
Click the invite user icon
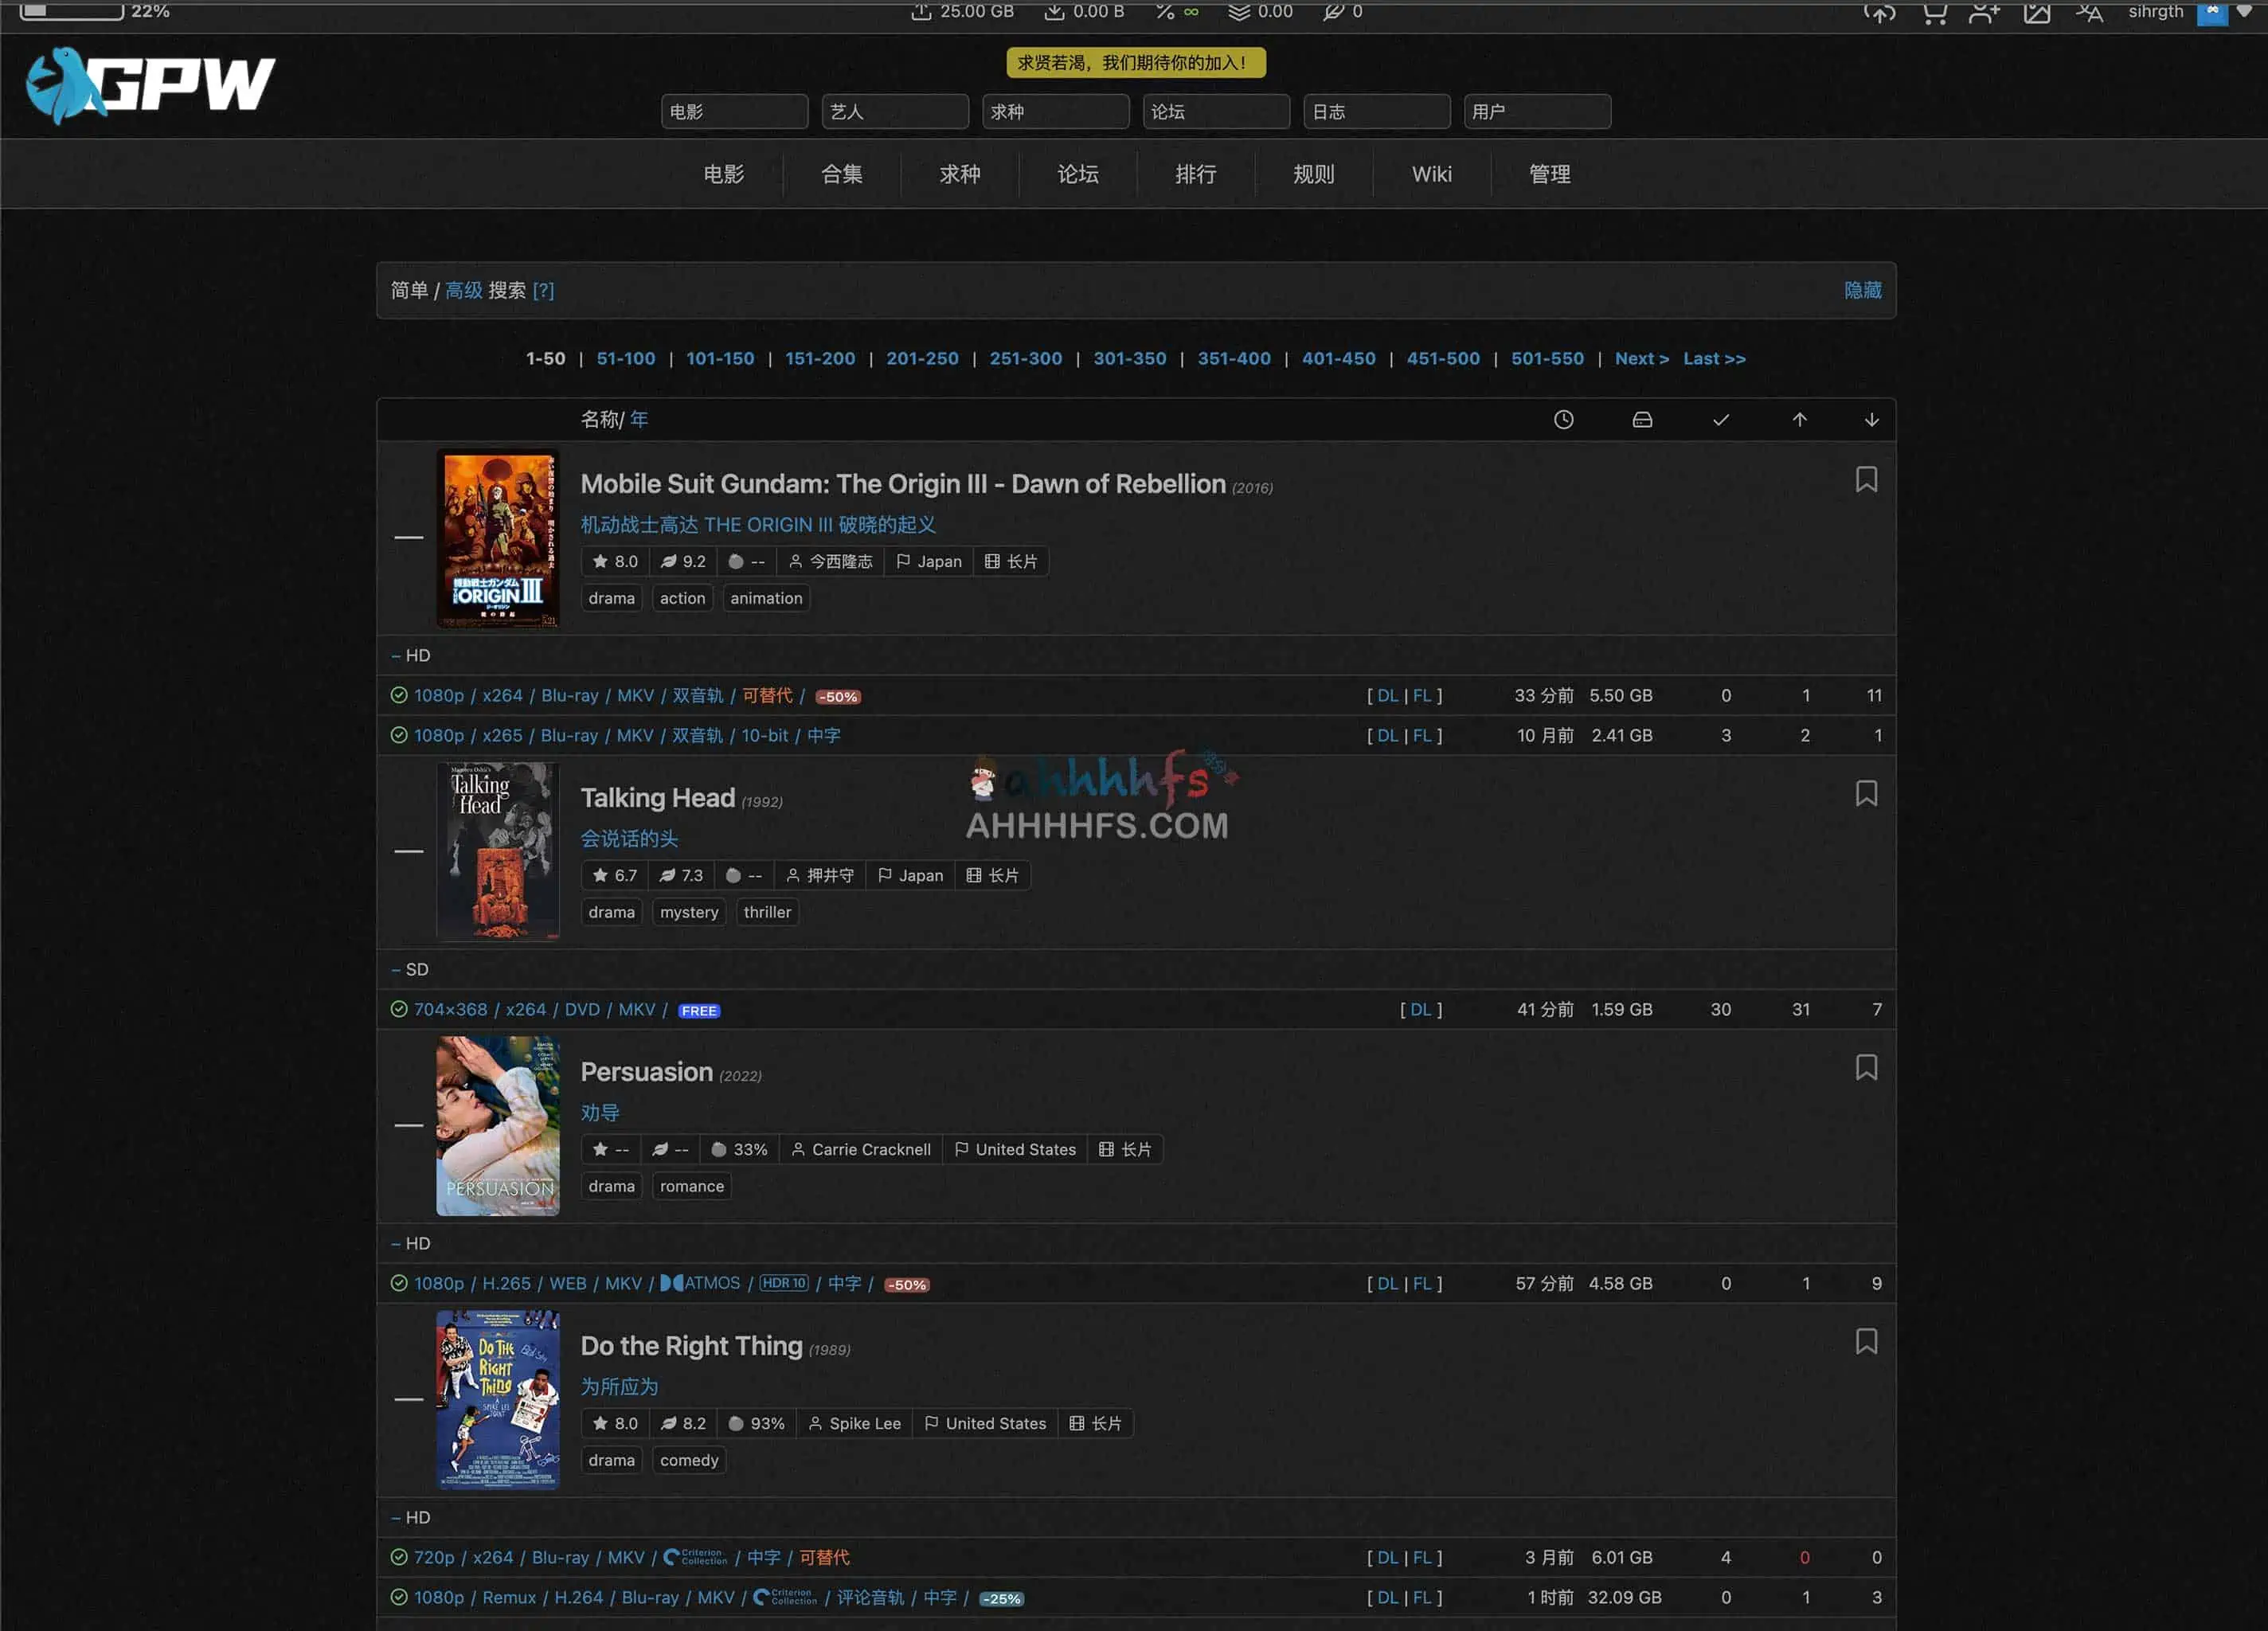1984,12
